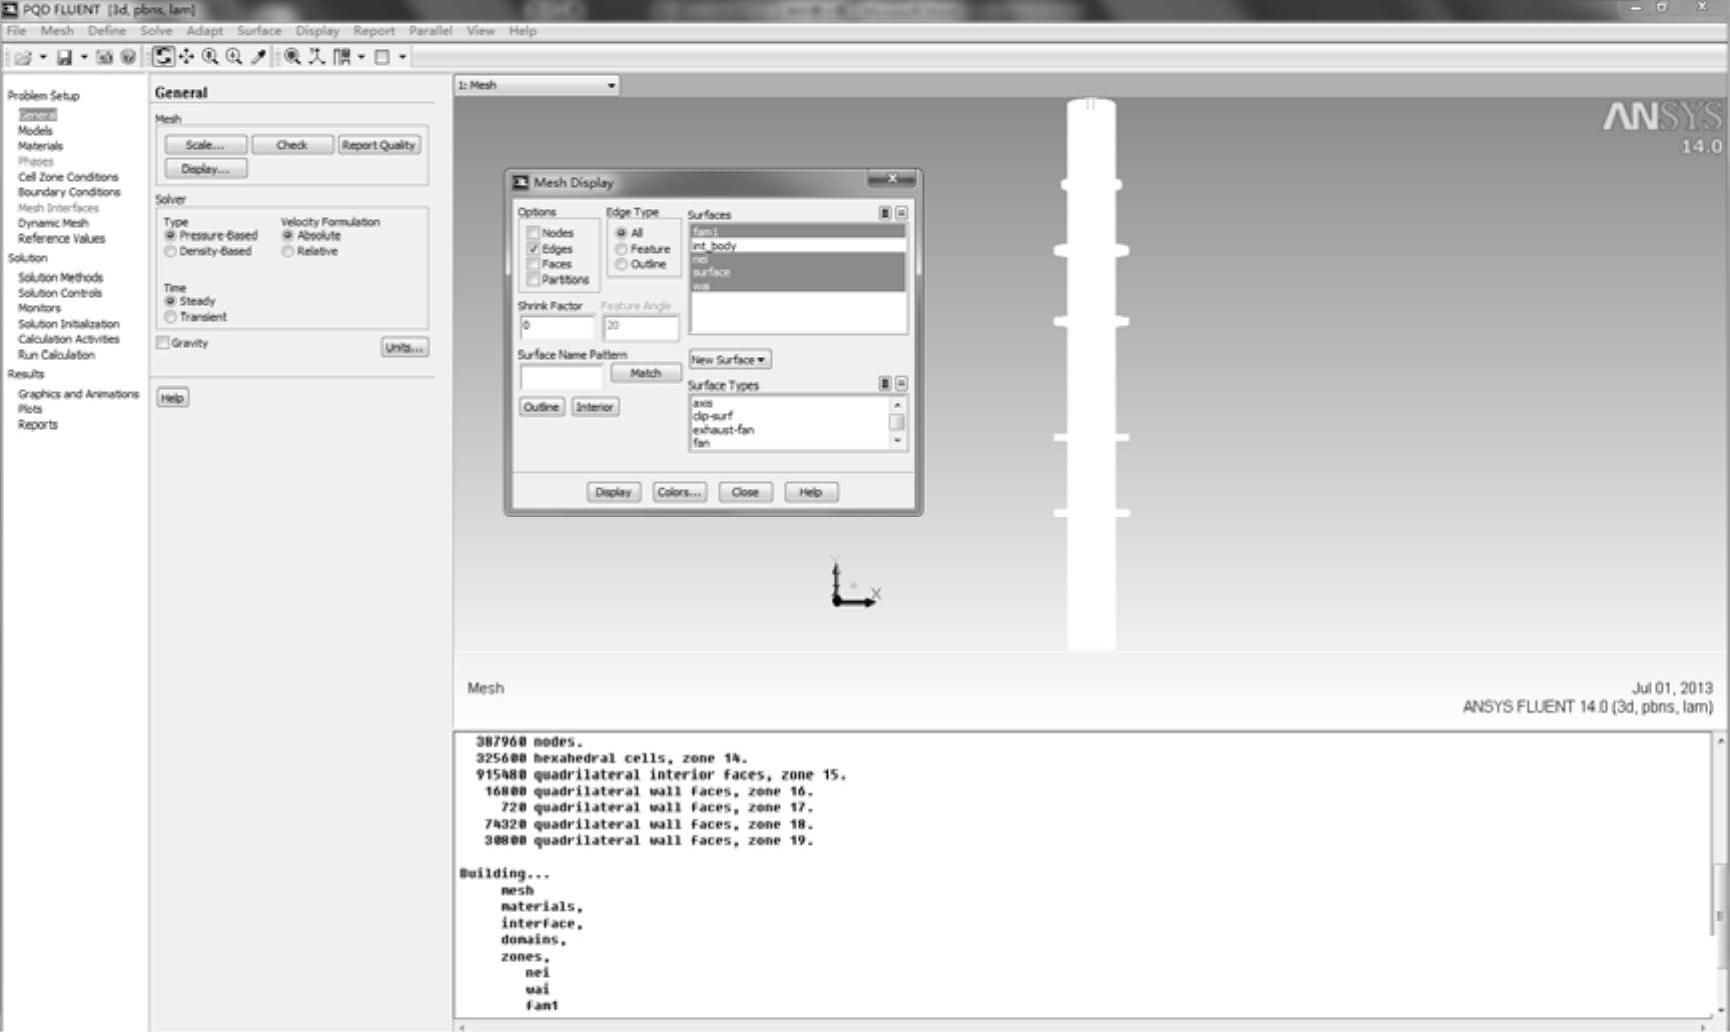The height and width of the screenshot is (1032, 1730).
Task: Expand the arrow beside the Write file icon
Action: pyautogui.click(x=84, y=57)
